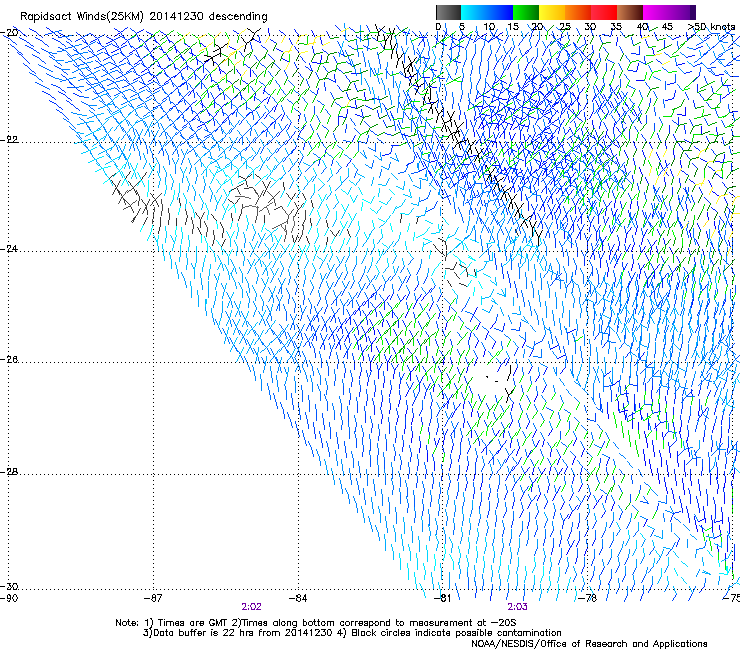Viewport: 740px width, 650px height.
Task: Click the yellow 20-25 knots legend swatch
Action: (552, 12)
